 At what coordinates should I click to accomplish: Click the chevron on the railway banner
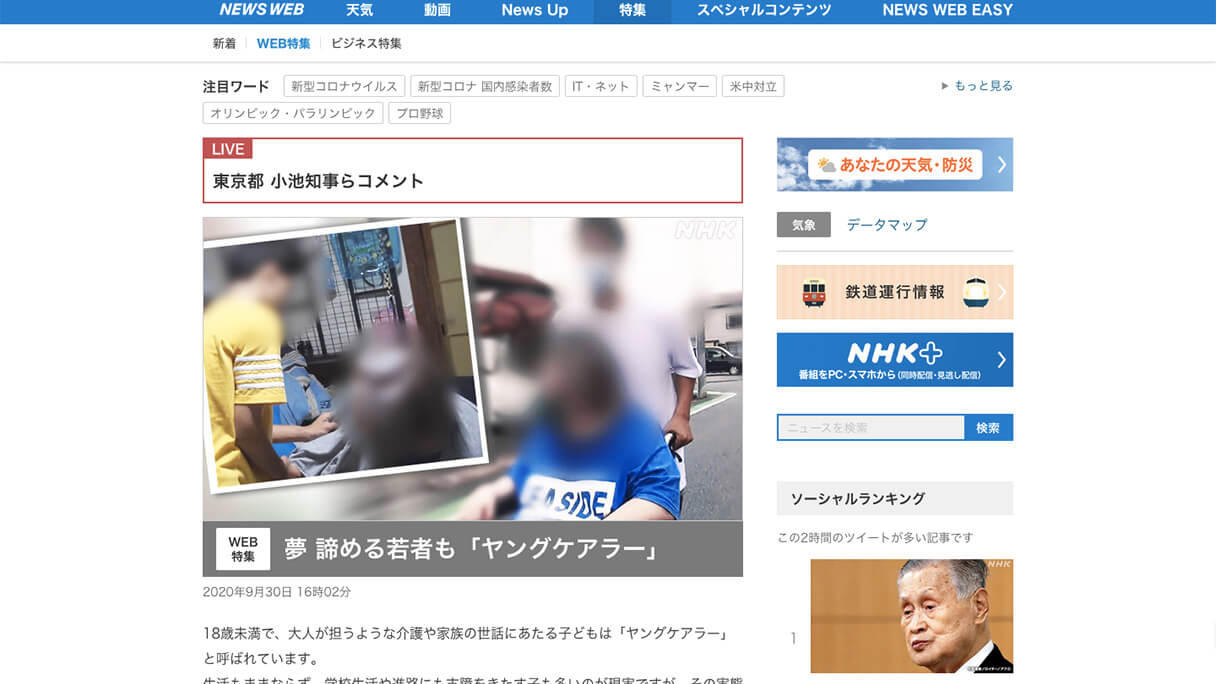pos(1001,293)
